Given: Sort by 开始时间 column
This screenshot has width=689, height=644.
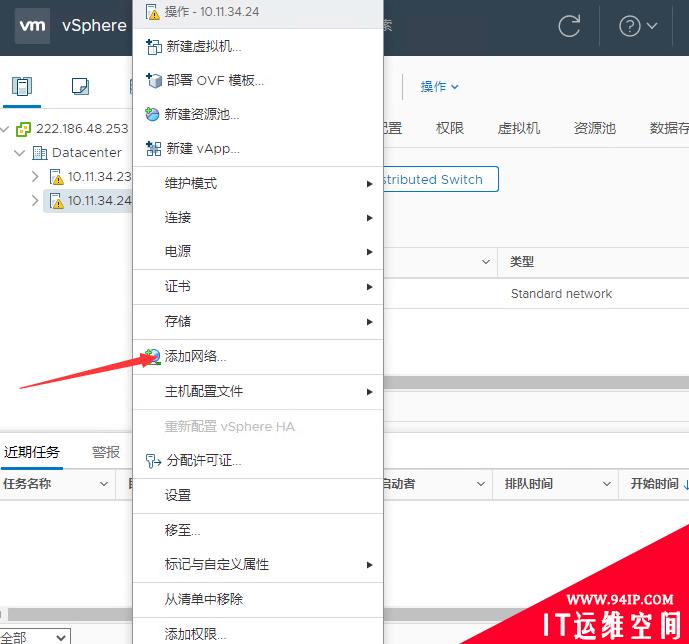Looking at the screenshot, I should [x=655, y=484].
